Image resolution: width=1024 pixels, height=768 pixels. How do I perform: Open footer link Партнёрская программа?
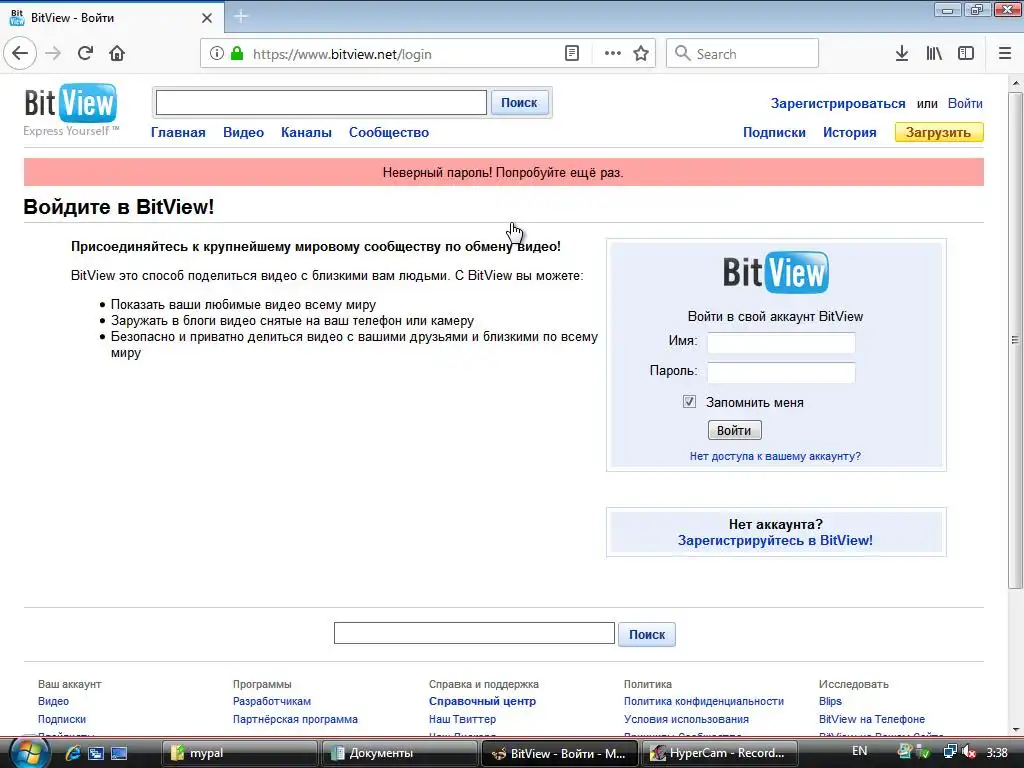(x=295, y=719)
